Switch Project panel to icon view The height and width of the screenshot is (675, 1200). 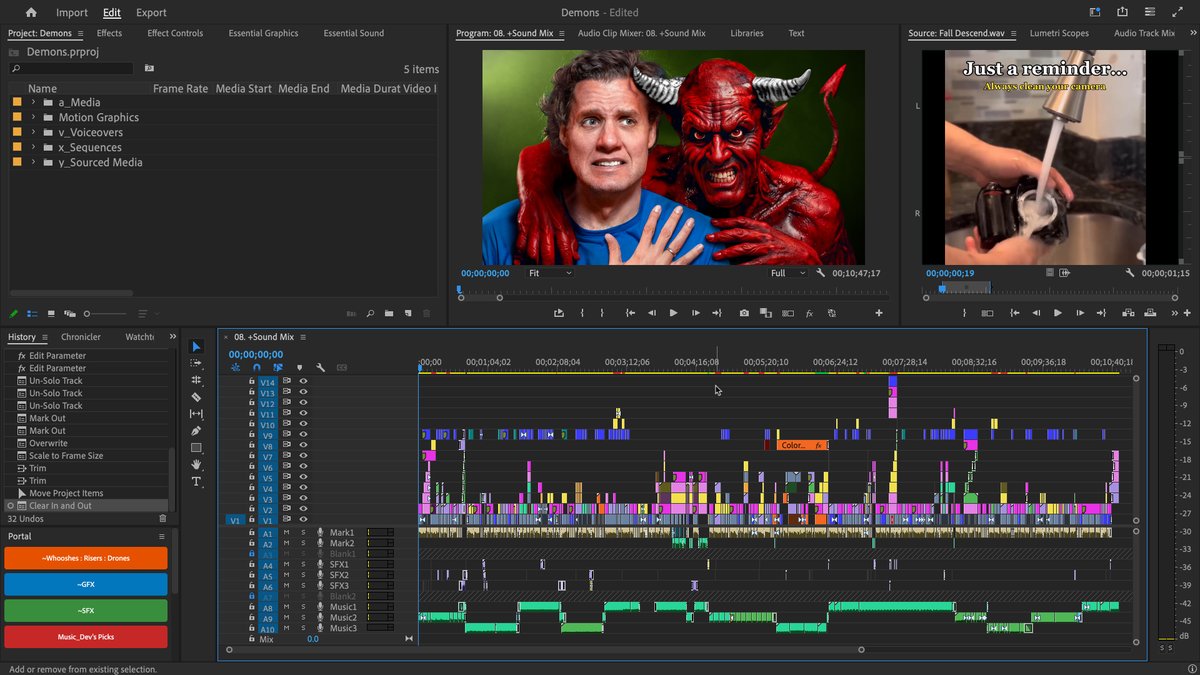point(50,314)
